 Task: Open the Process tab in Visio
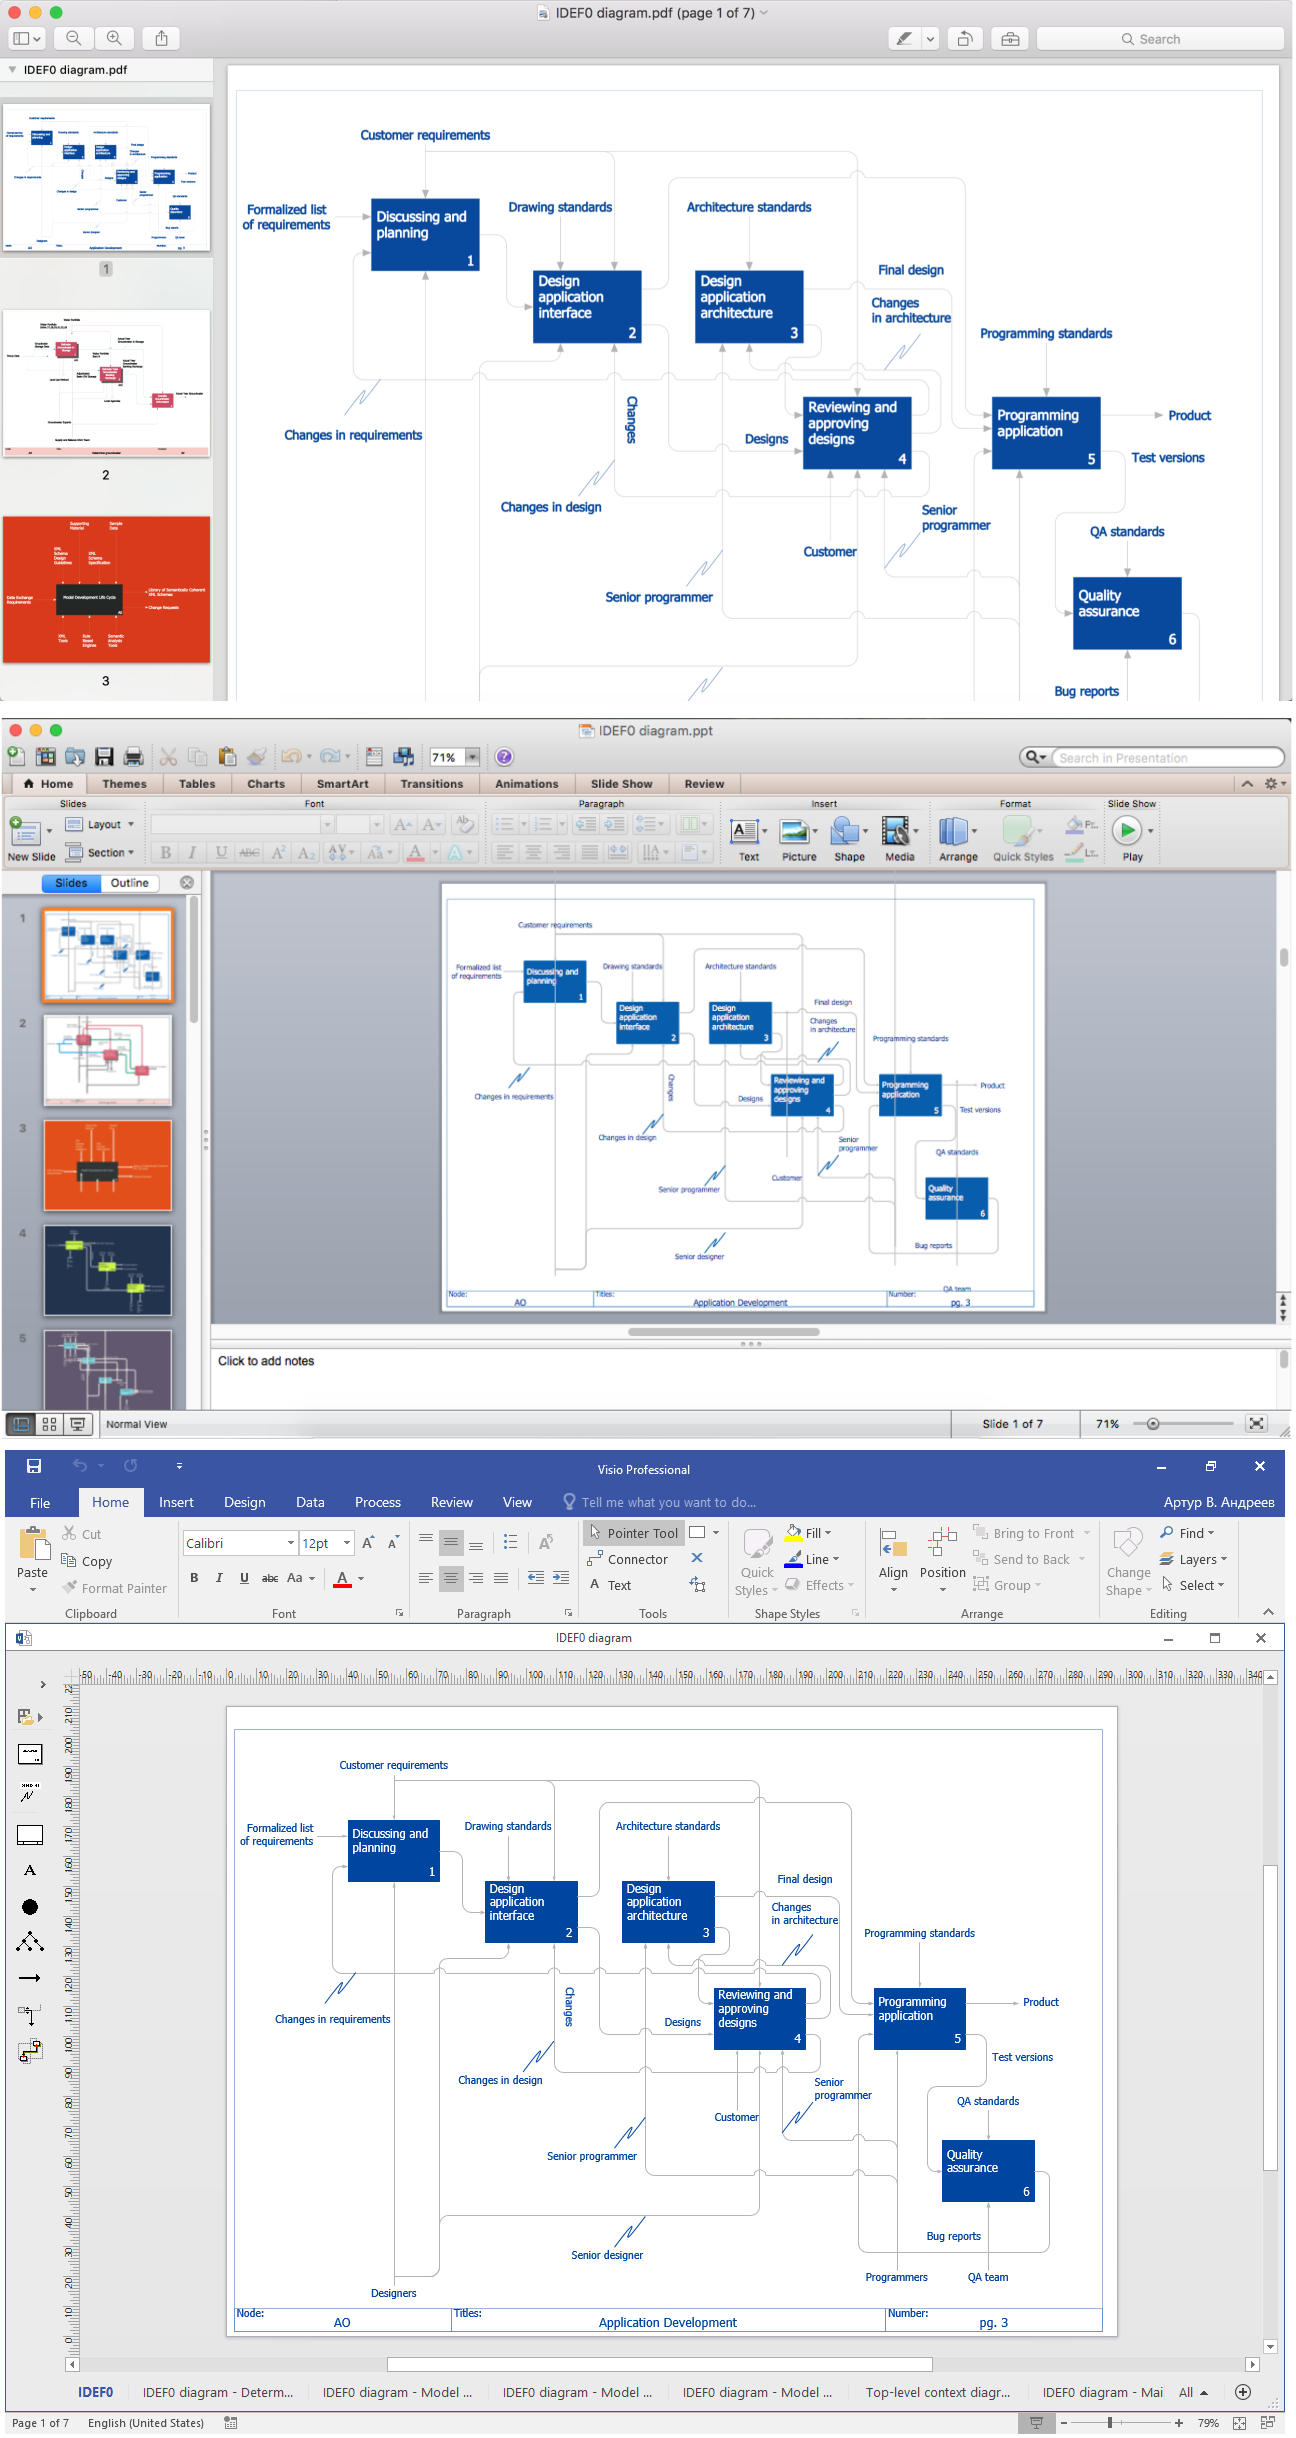tap(378, 1502)
